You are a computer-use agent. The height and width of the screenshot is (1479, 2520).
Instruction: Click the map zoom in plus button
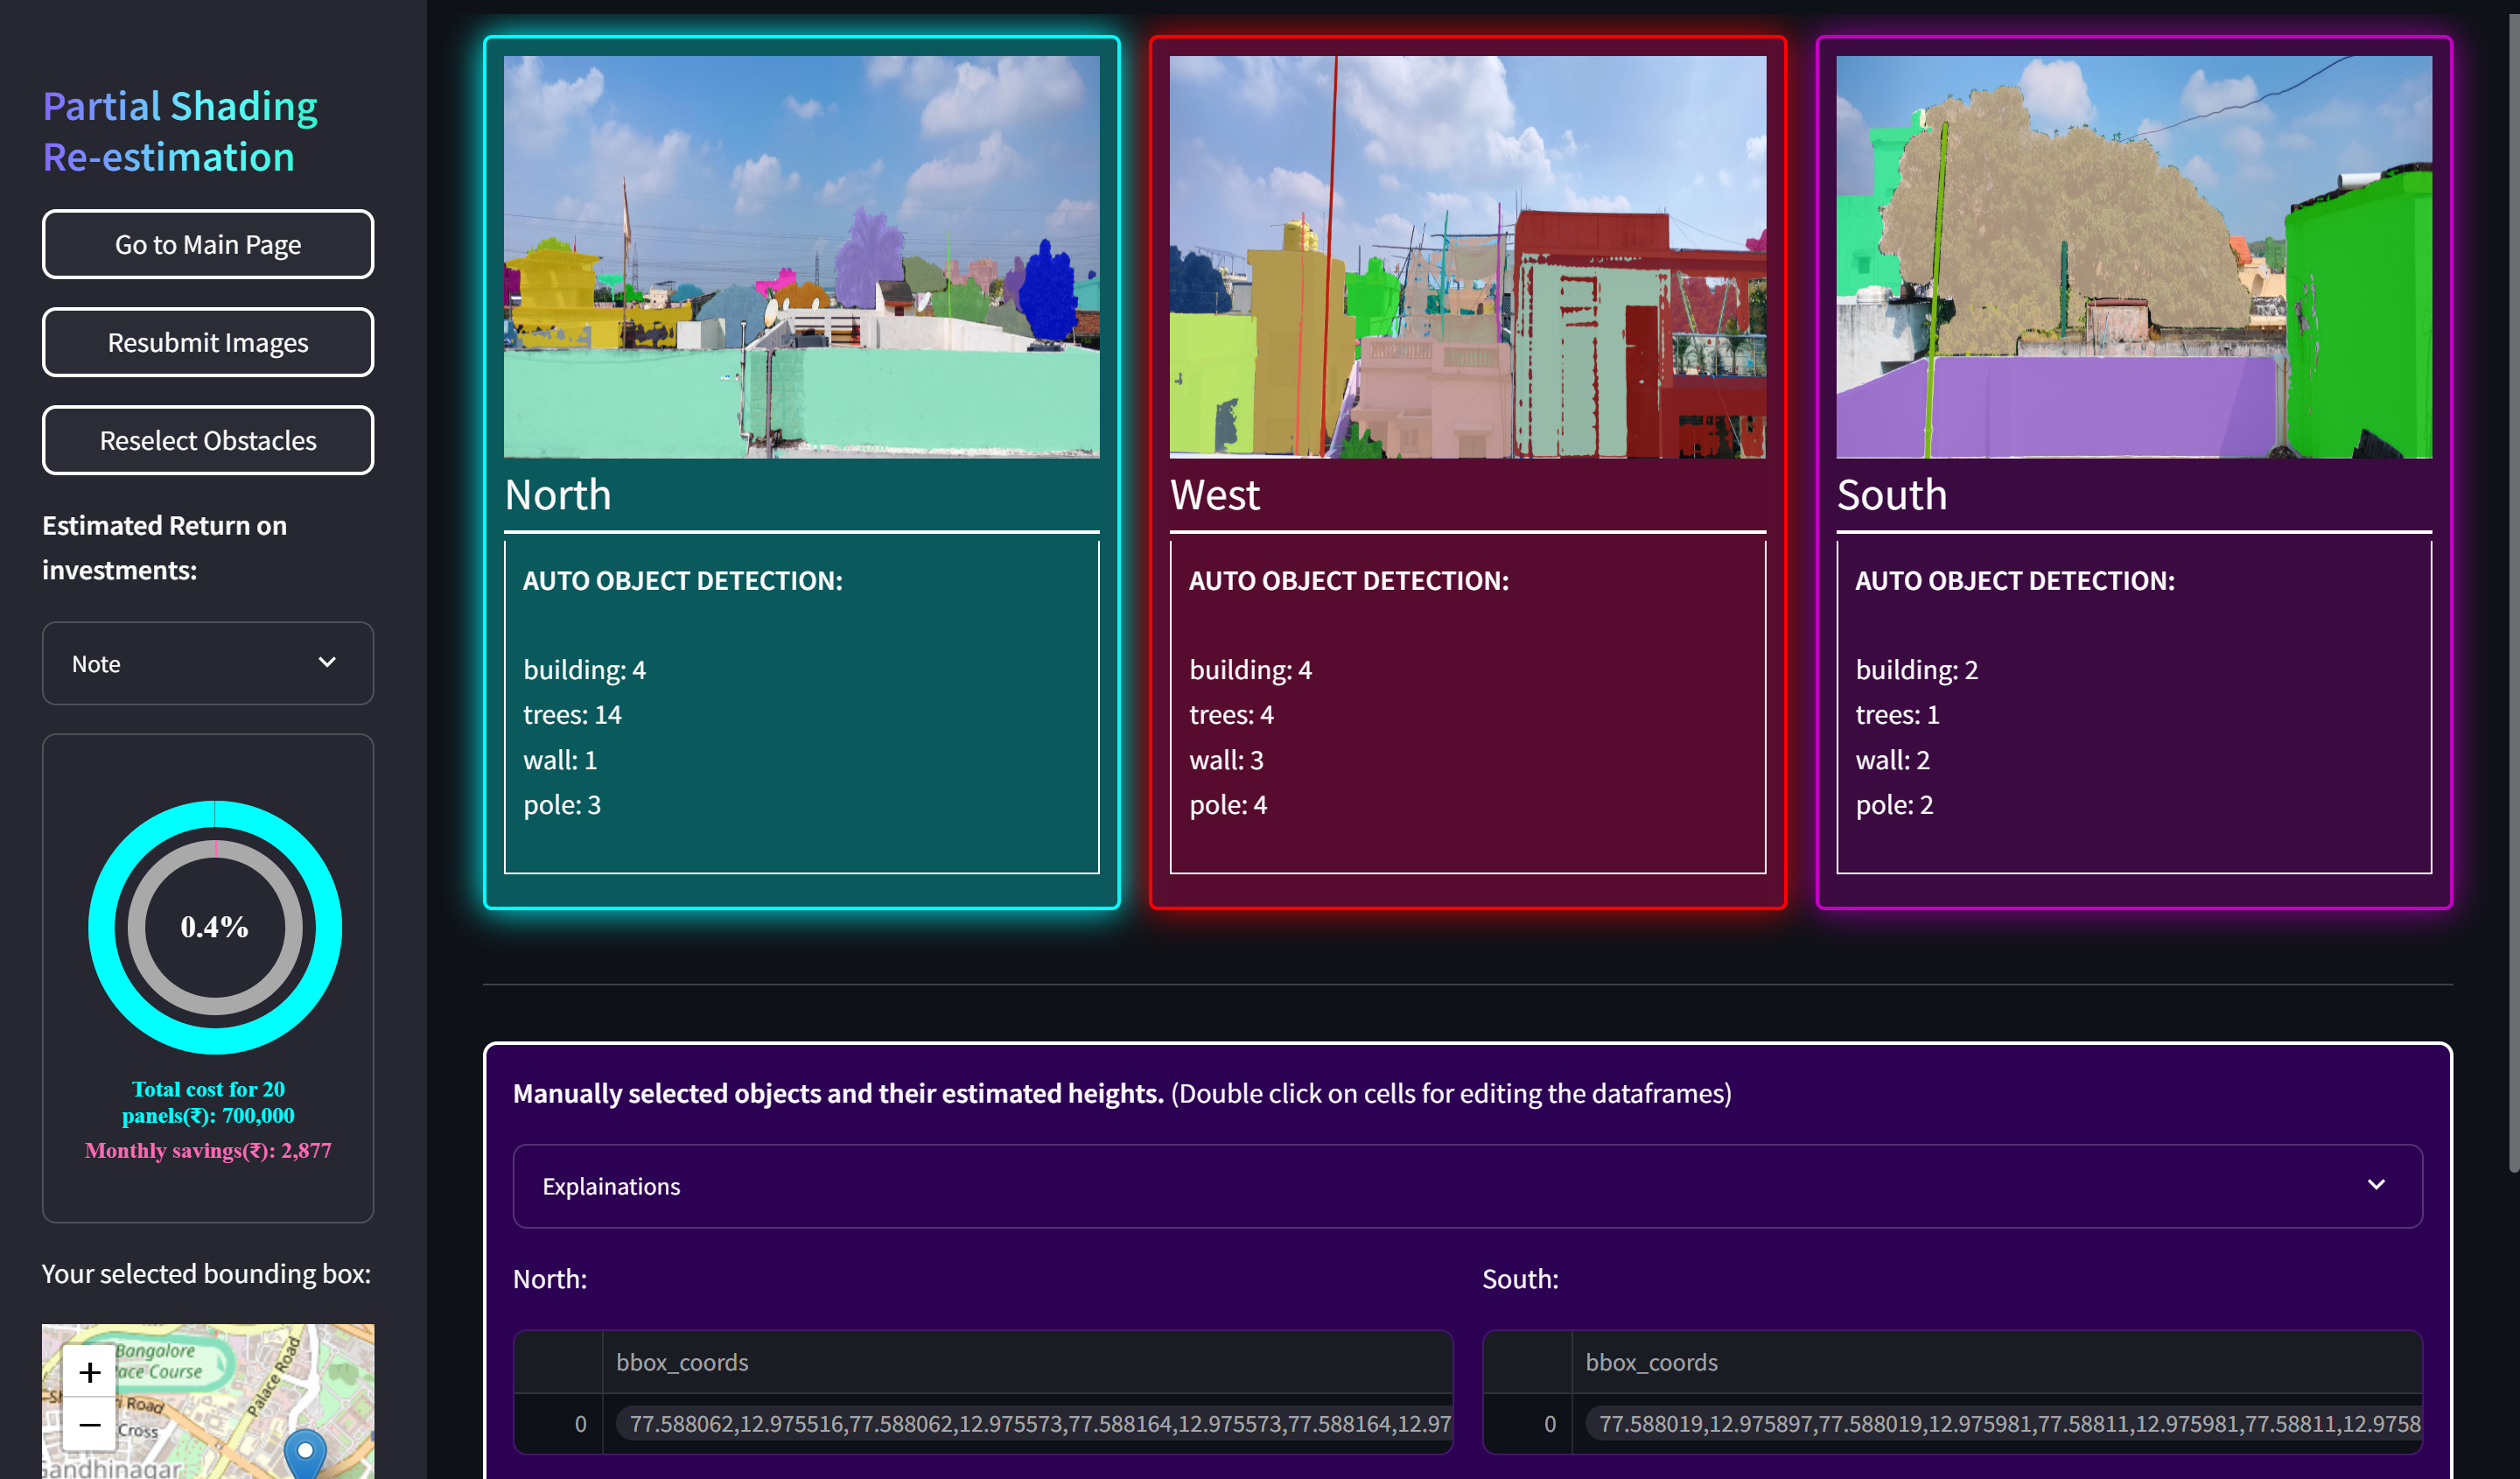point(89,1372)
